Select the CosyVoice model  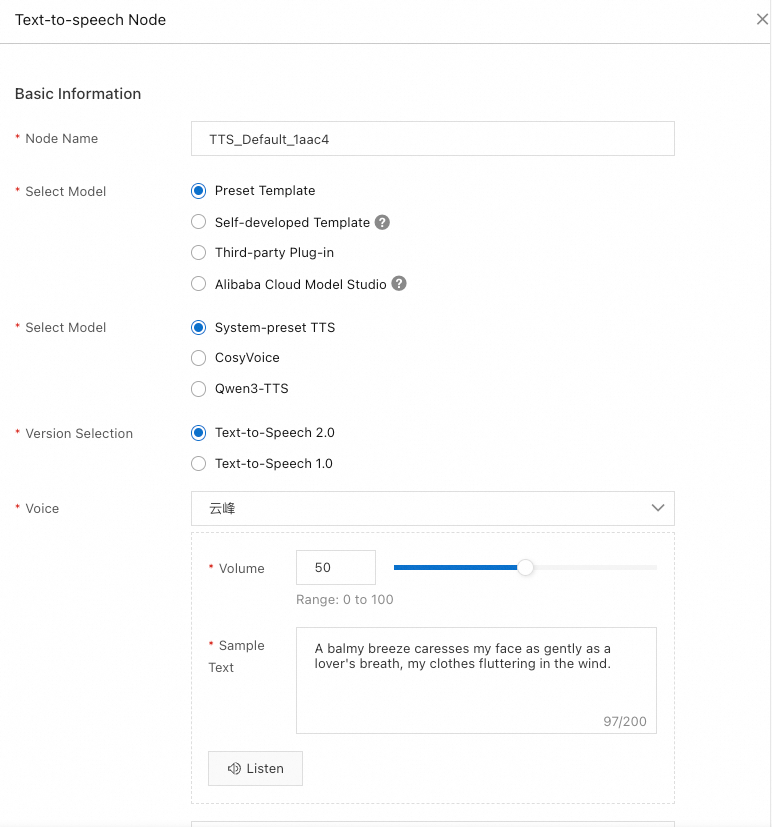point(198,358)
